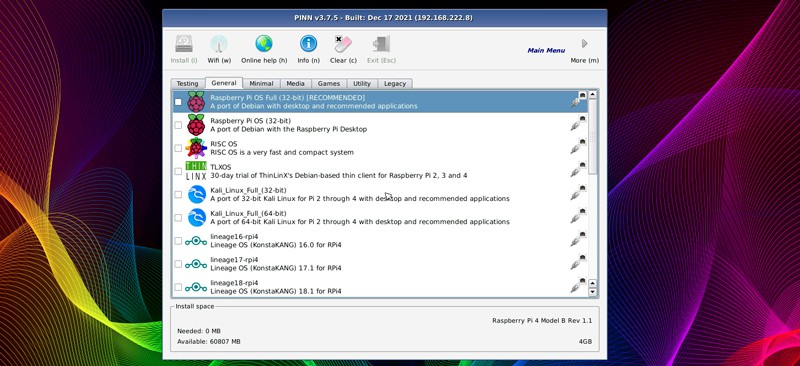Click network source icon on lineage16-rpi4 row
This screenshot has width=800, height=366.
pos(578,239)
